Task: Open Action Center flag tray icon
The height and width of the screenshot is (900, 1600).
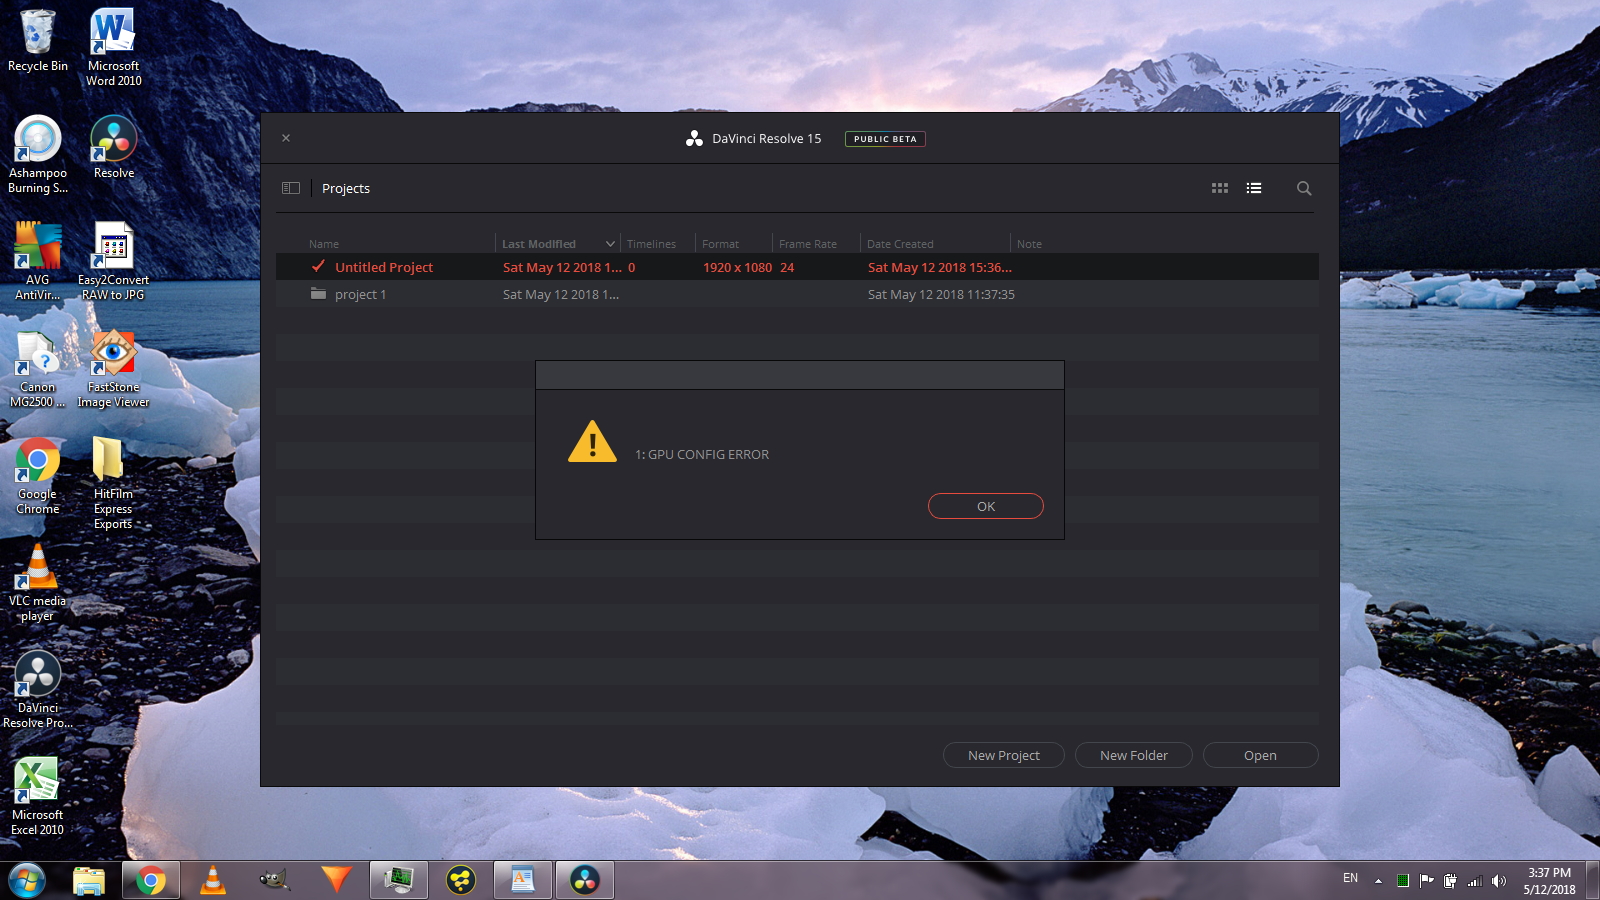Action: [x=1426, y=881]
